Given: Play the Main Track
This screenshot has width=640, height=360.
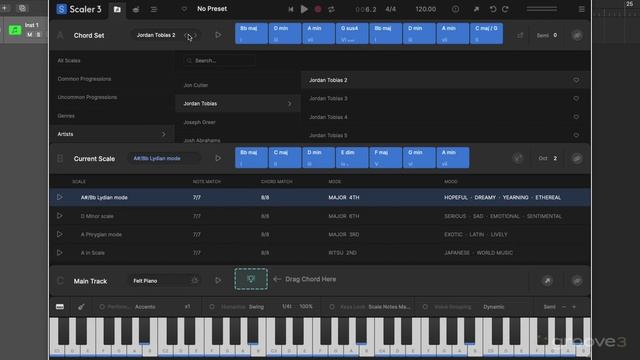Looking at the screenshot, I should [x=218, y=281].
